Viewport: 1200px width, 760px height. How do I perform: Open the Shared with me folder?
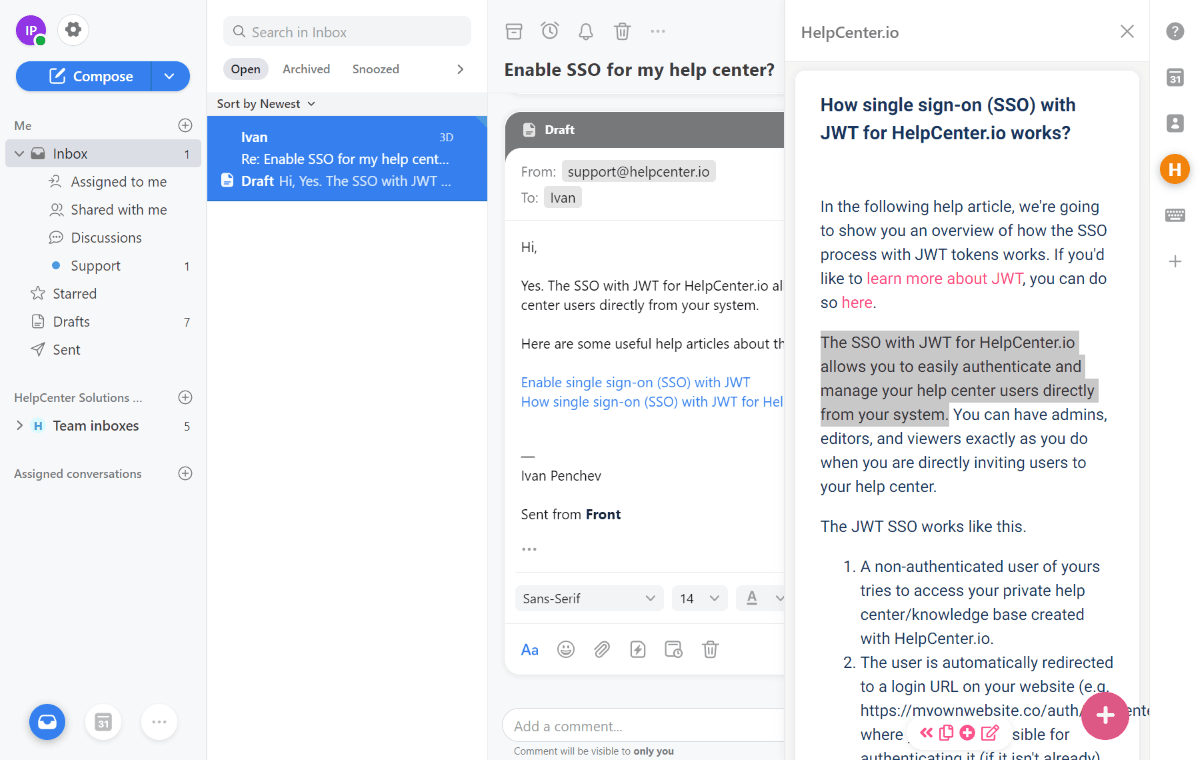pyautogui.click(x=118, y=210)
